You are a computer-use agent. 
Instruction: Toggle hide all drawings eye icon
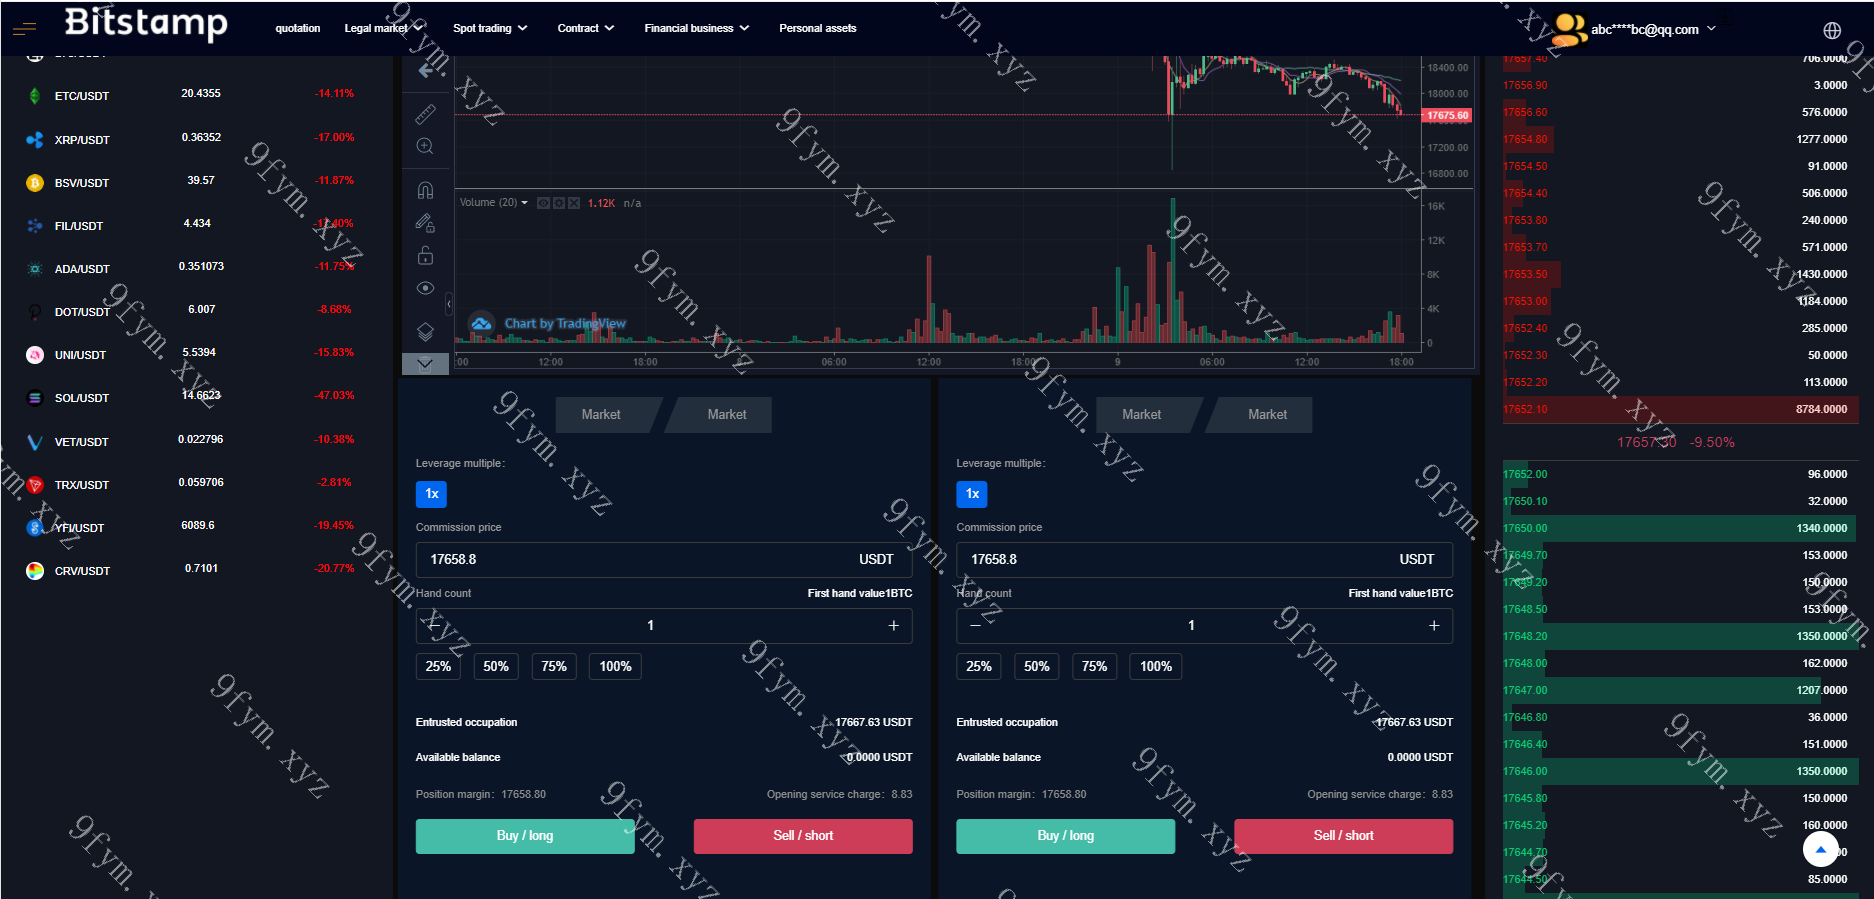tap(425, 288)
